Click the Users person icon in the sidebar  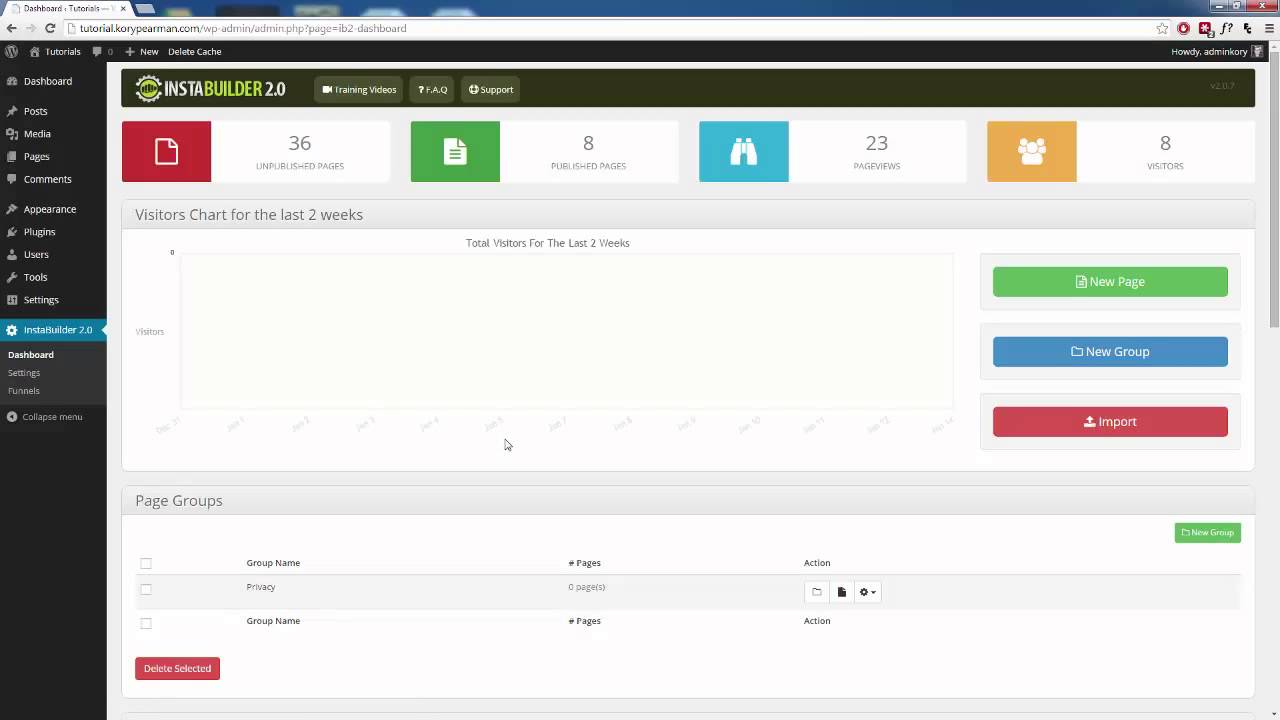coord(12,255)
